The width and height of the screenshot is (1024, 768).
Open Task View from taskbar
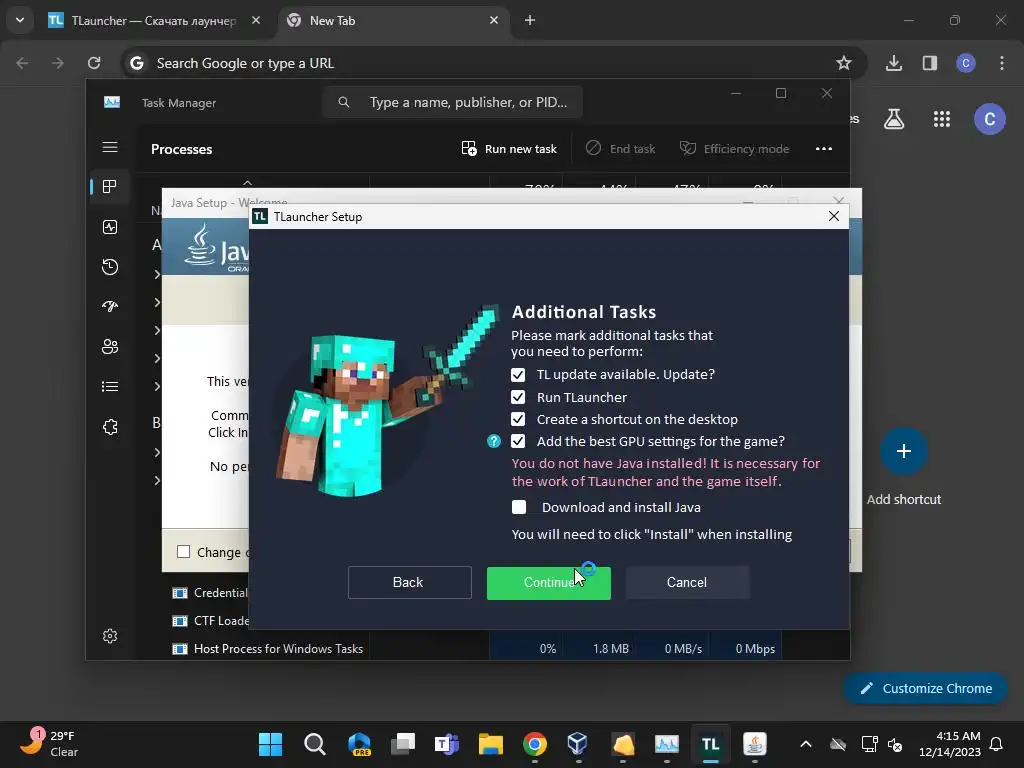[403, 744]
